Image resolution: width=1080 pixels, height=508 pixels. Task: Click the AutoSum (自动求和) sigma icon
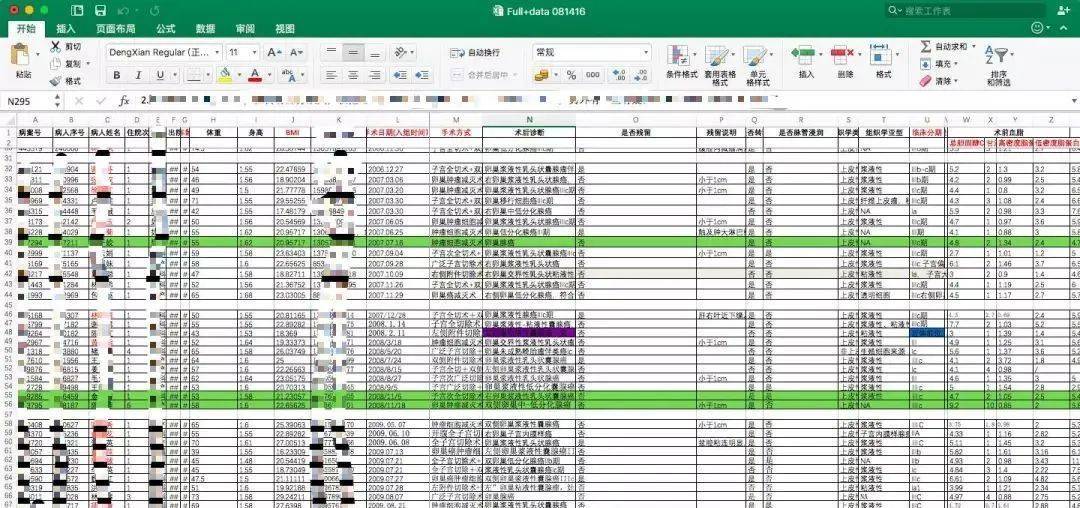coord(925,47)
